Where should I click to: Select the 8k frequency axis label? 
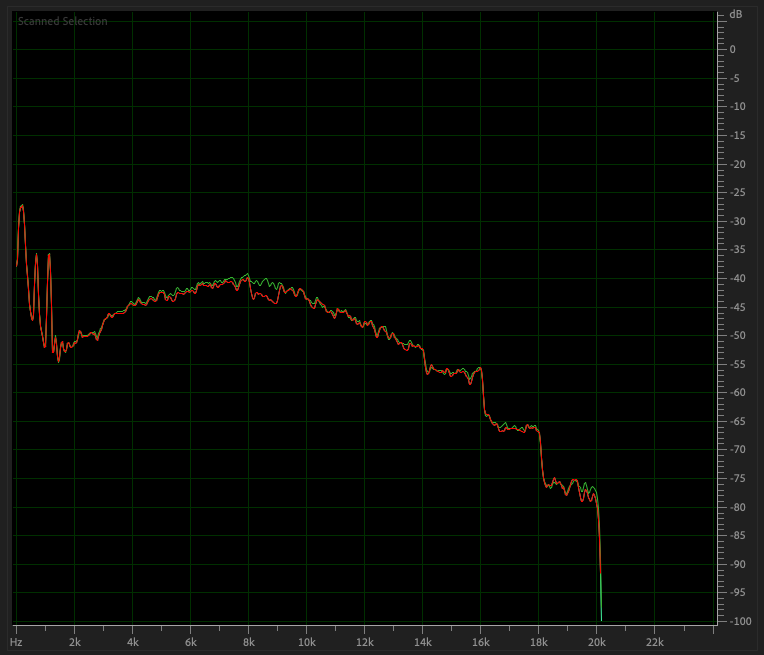pyautogui.click(x=249, y=640)
